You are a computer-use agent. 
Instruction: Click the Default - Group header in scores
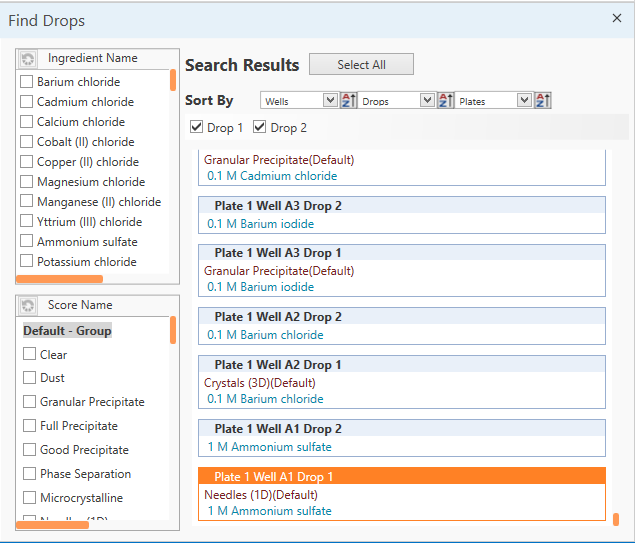point(68,331)
